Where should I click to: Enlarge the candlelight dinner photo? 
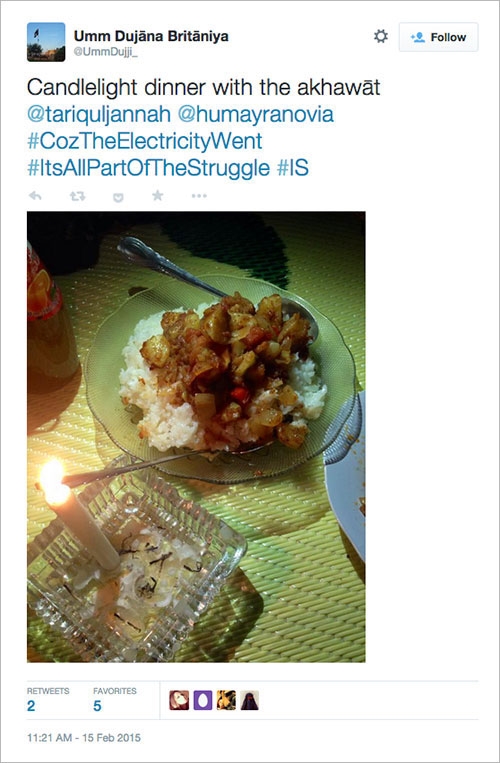tap(196, 437)
